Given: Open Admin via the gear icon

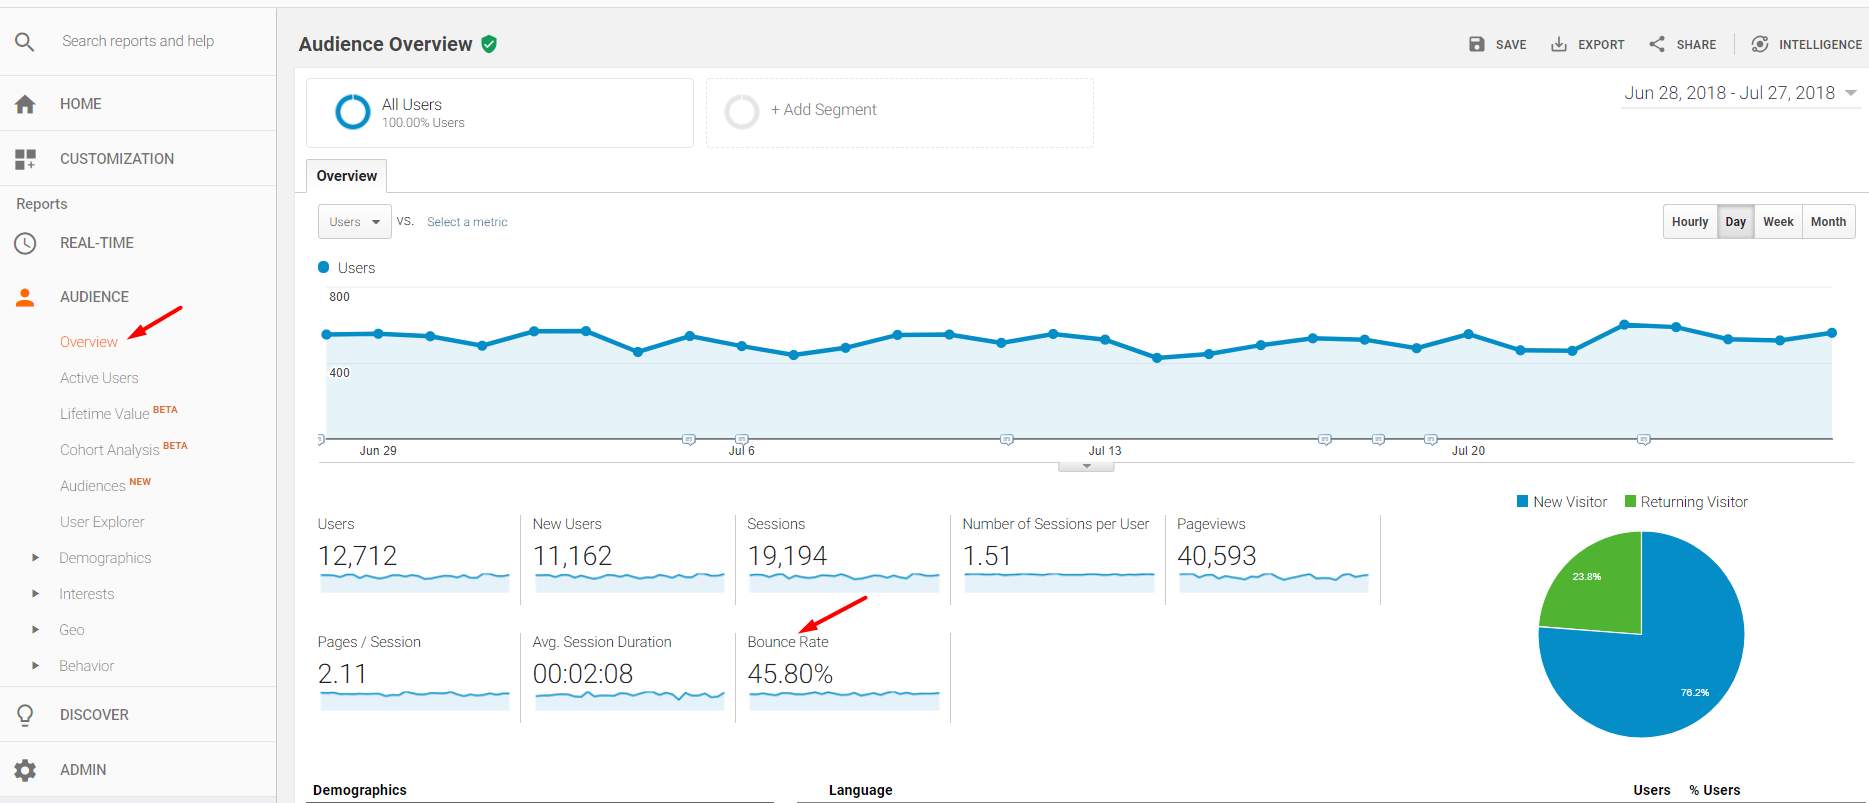Looking at the screenshot, I should [25, 770].
